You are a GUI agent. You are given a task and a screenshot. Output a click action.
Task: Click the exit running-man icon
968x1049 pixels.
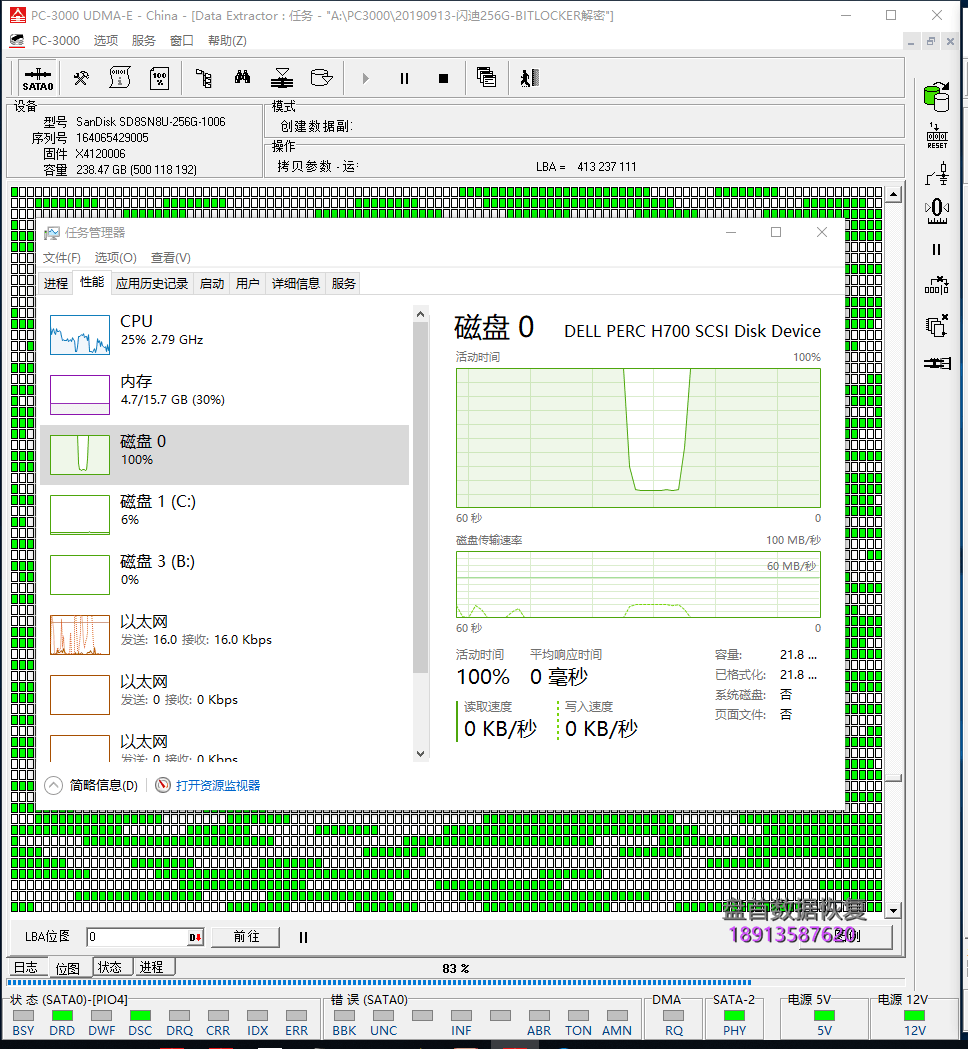coord(529,78)
